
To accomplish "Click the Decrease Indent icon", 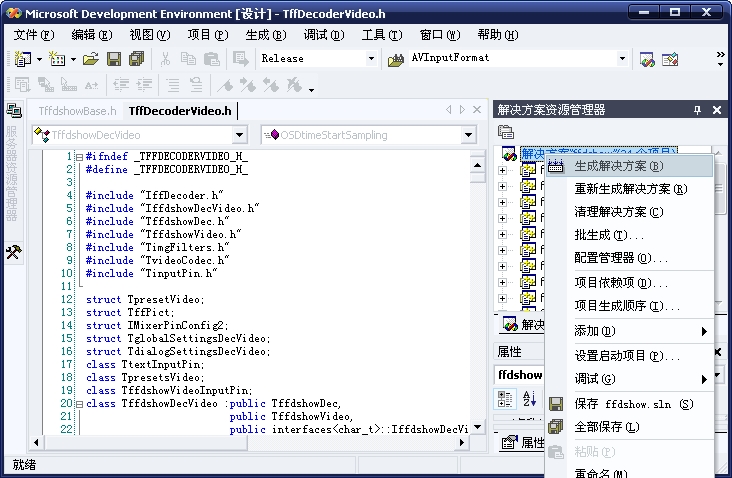I will tap(121, 85).
